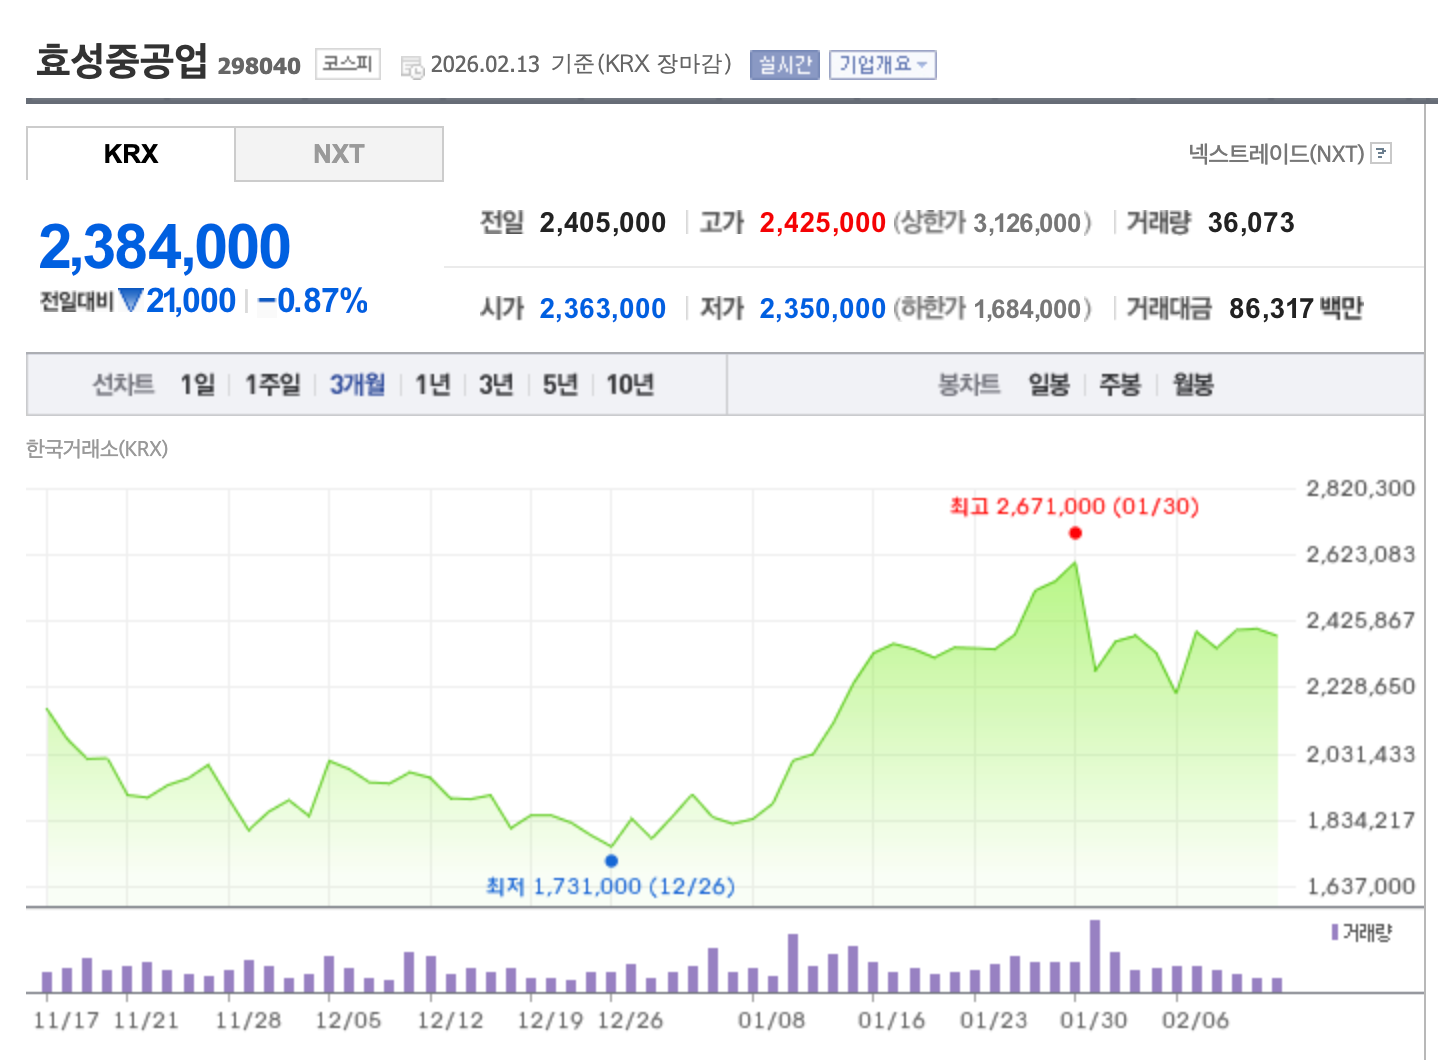This screenshot has height=1060, width=1438.
Task: Click the current price 2,384,000
Action: [165, 247]
